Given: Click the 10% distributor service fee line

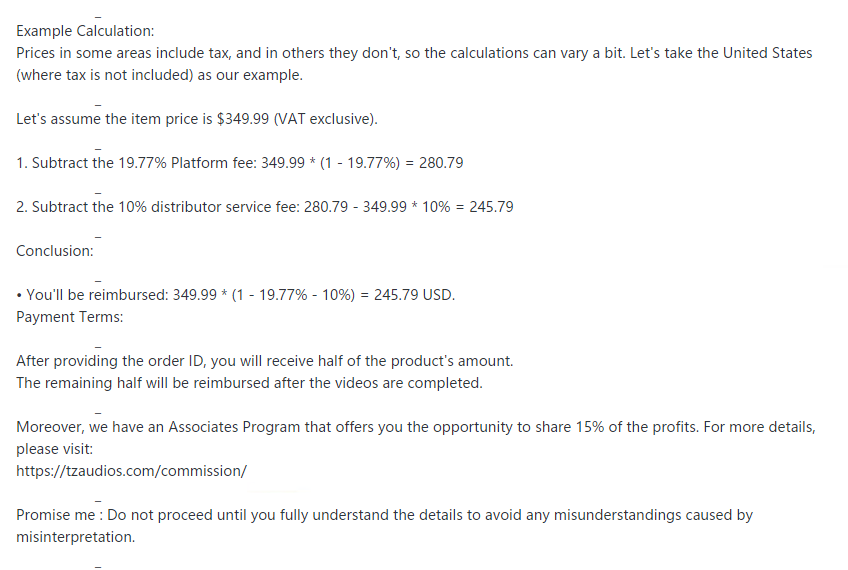Looking at the screenshot, I should tap(264, 207).
